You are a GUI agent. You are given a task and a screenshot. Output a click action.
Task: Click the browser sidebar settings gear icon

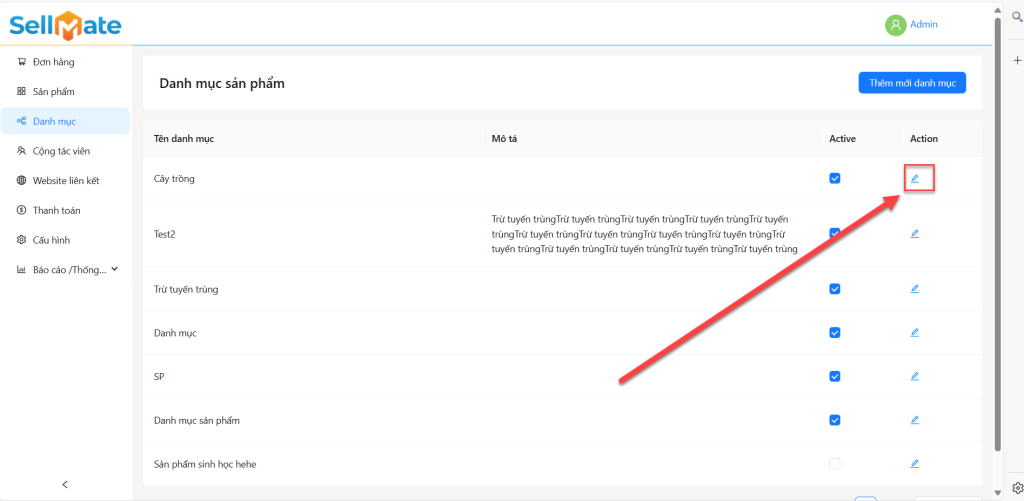tap(1017, 487)
